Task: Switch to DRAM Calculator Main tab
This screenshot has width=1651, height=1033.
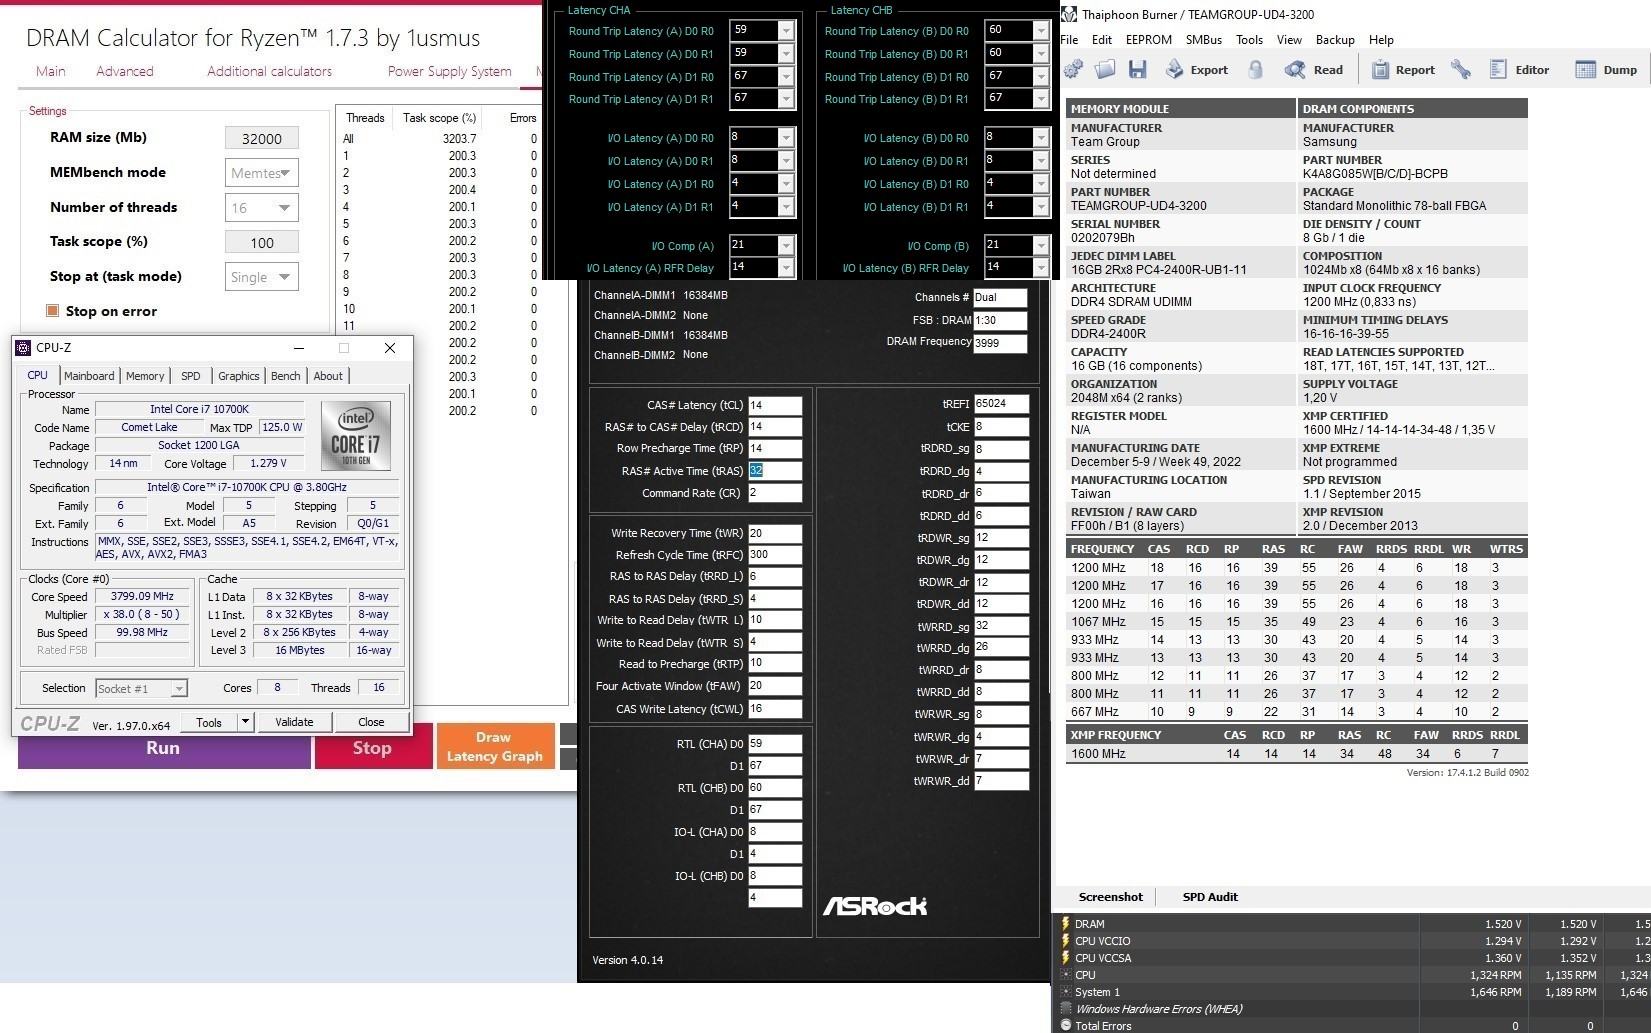Action: [x=51, y=71]
